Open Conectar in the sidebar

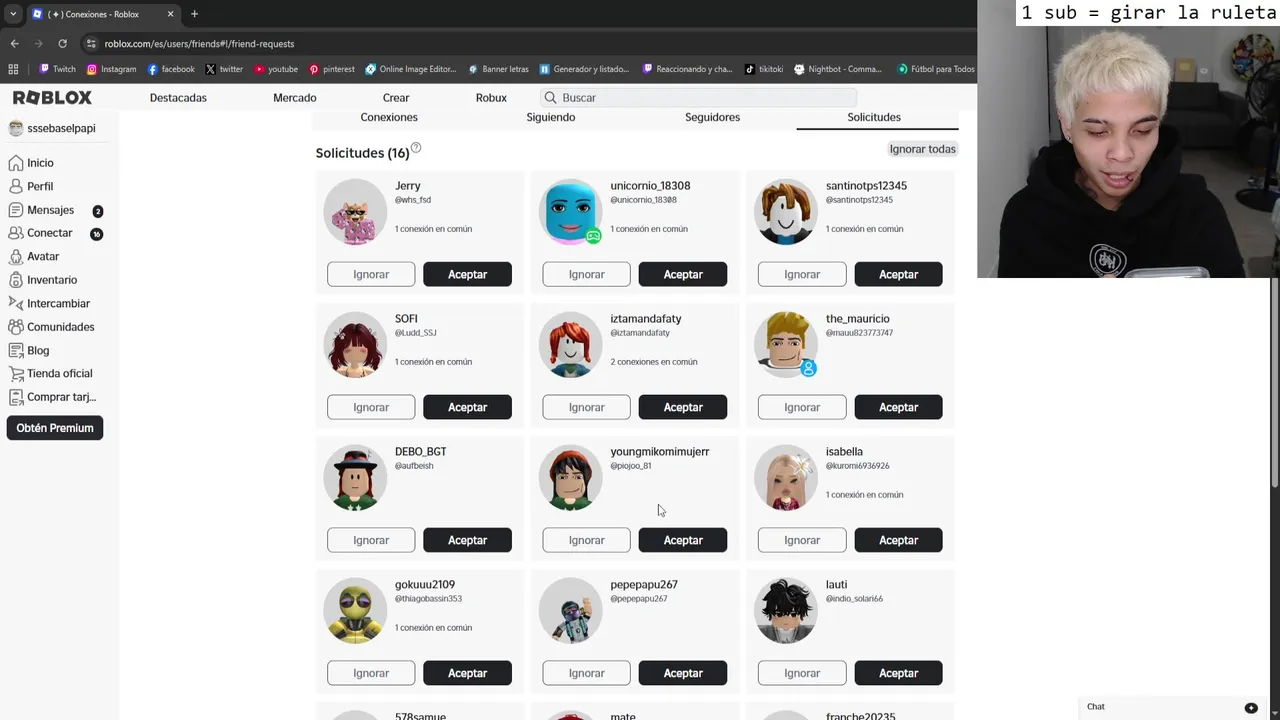tap(49, 233)
